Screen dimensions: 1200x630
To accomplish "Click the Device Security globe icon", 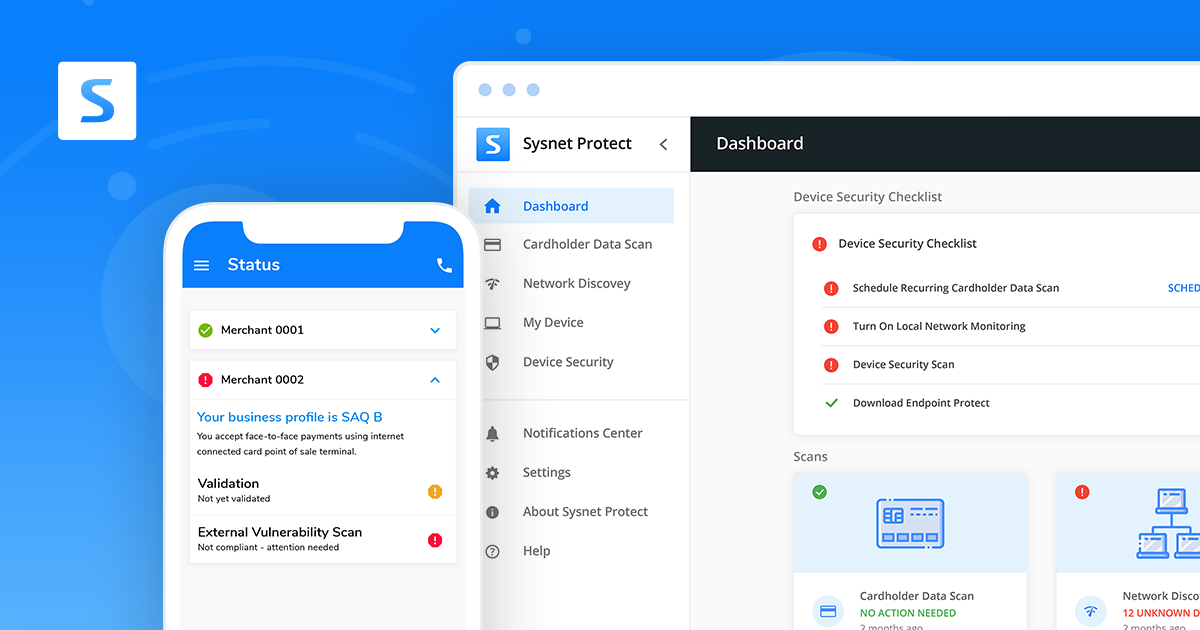I will tap(492, 361).
